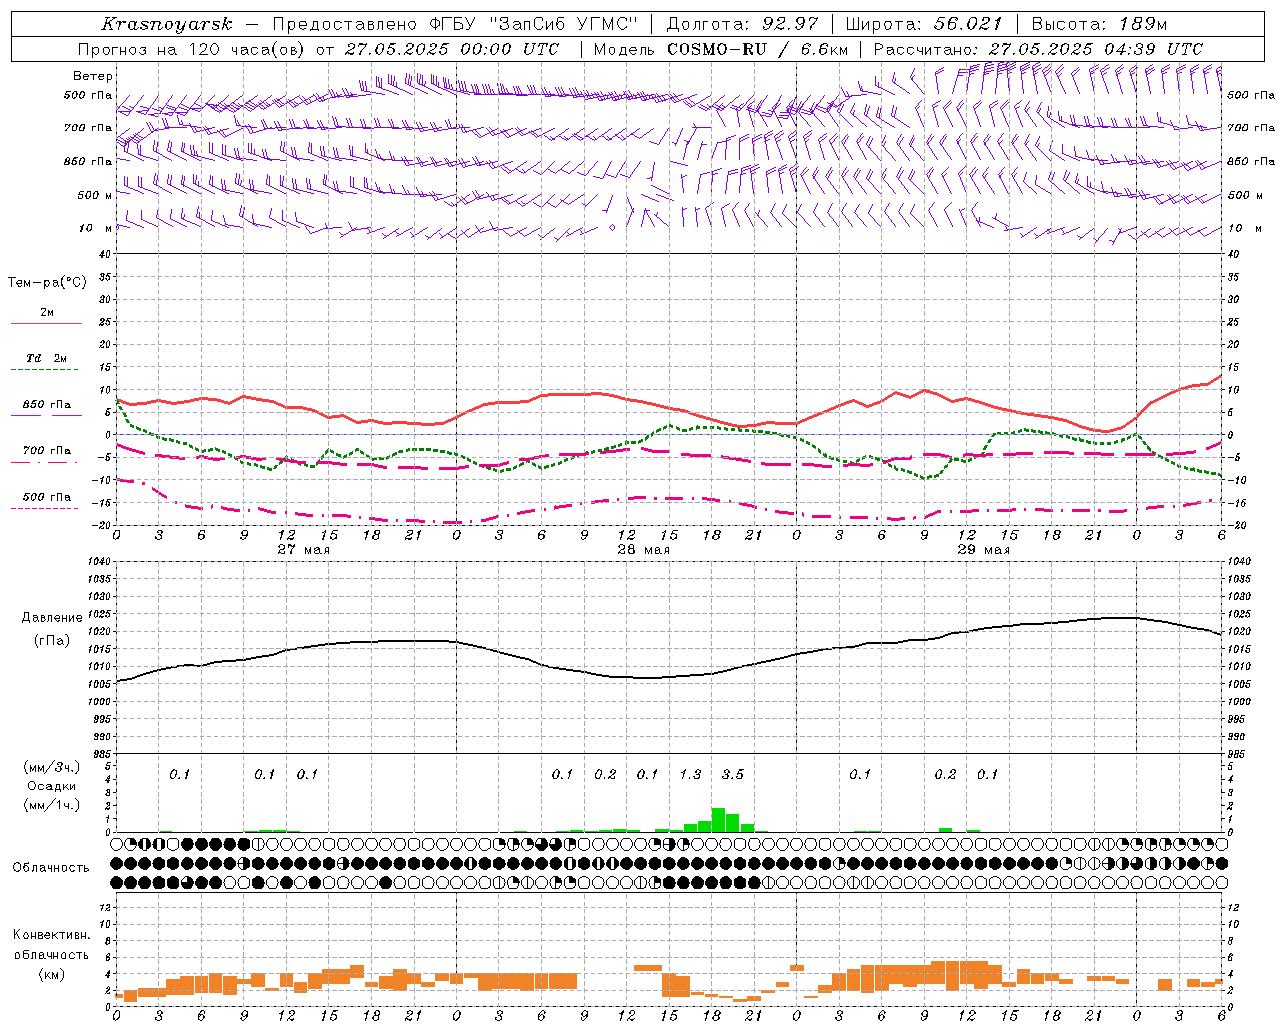Click the Td 2м dew point legend label
This screenshot has width=1280, height=1024.
point(46,358)
